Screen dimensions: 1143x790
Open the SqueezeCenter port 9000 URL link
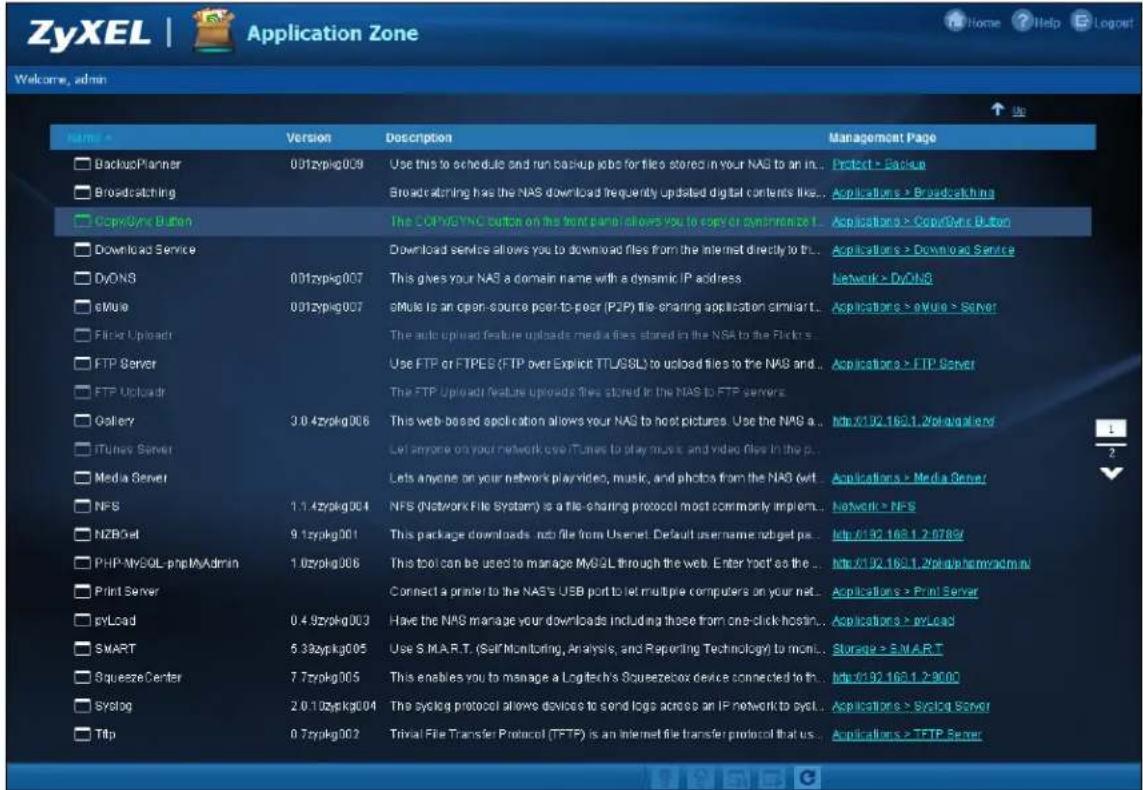click(895, 676)
